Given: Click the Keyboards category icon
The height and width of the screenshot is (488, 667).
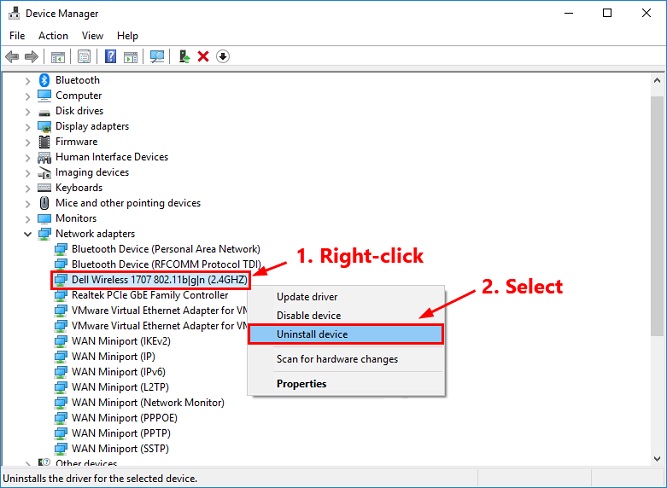Looking at the screenshot, I should (x=44, y=188).
